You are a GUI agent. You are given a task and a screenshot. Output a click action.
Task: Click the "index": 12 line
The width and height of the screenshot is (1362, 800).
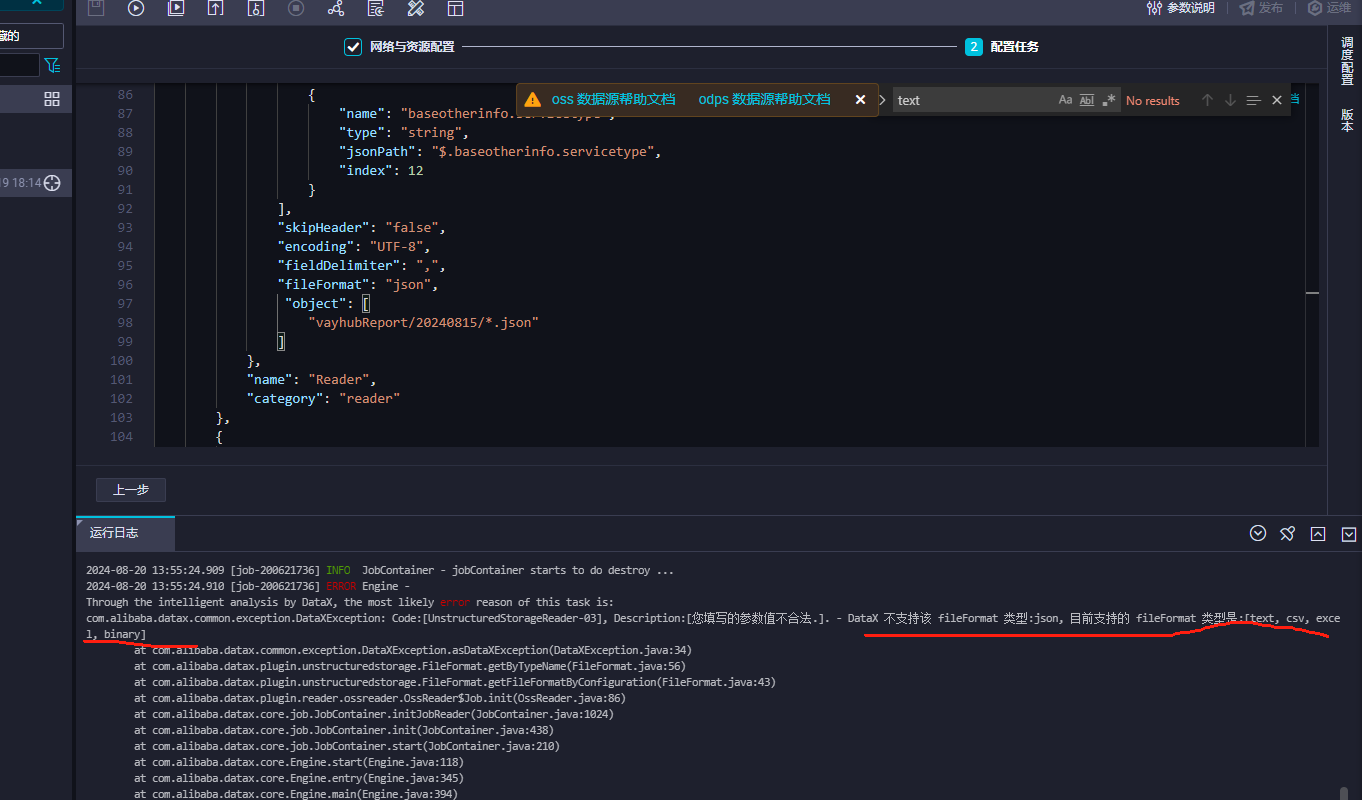click(x=381, y=171)
